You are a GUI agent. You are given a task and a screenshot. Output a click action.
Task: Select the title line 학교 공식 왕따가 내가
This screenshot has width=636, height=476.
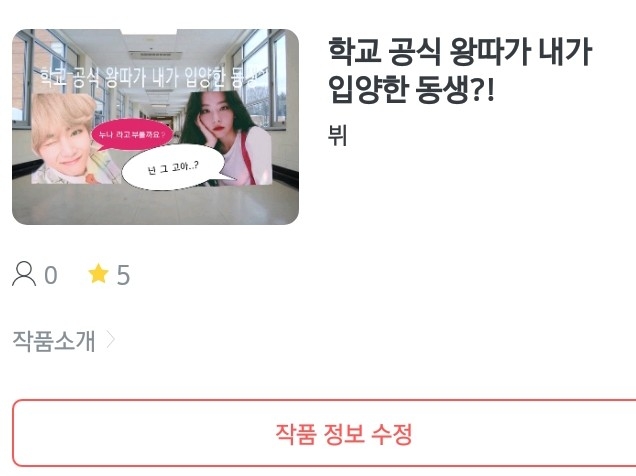click(x=460, y=51)
